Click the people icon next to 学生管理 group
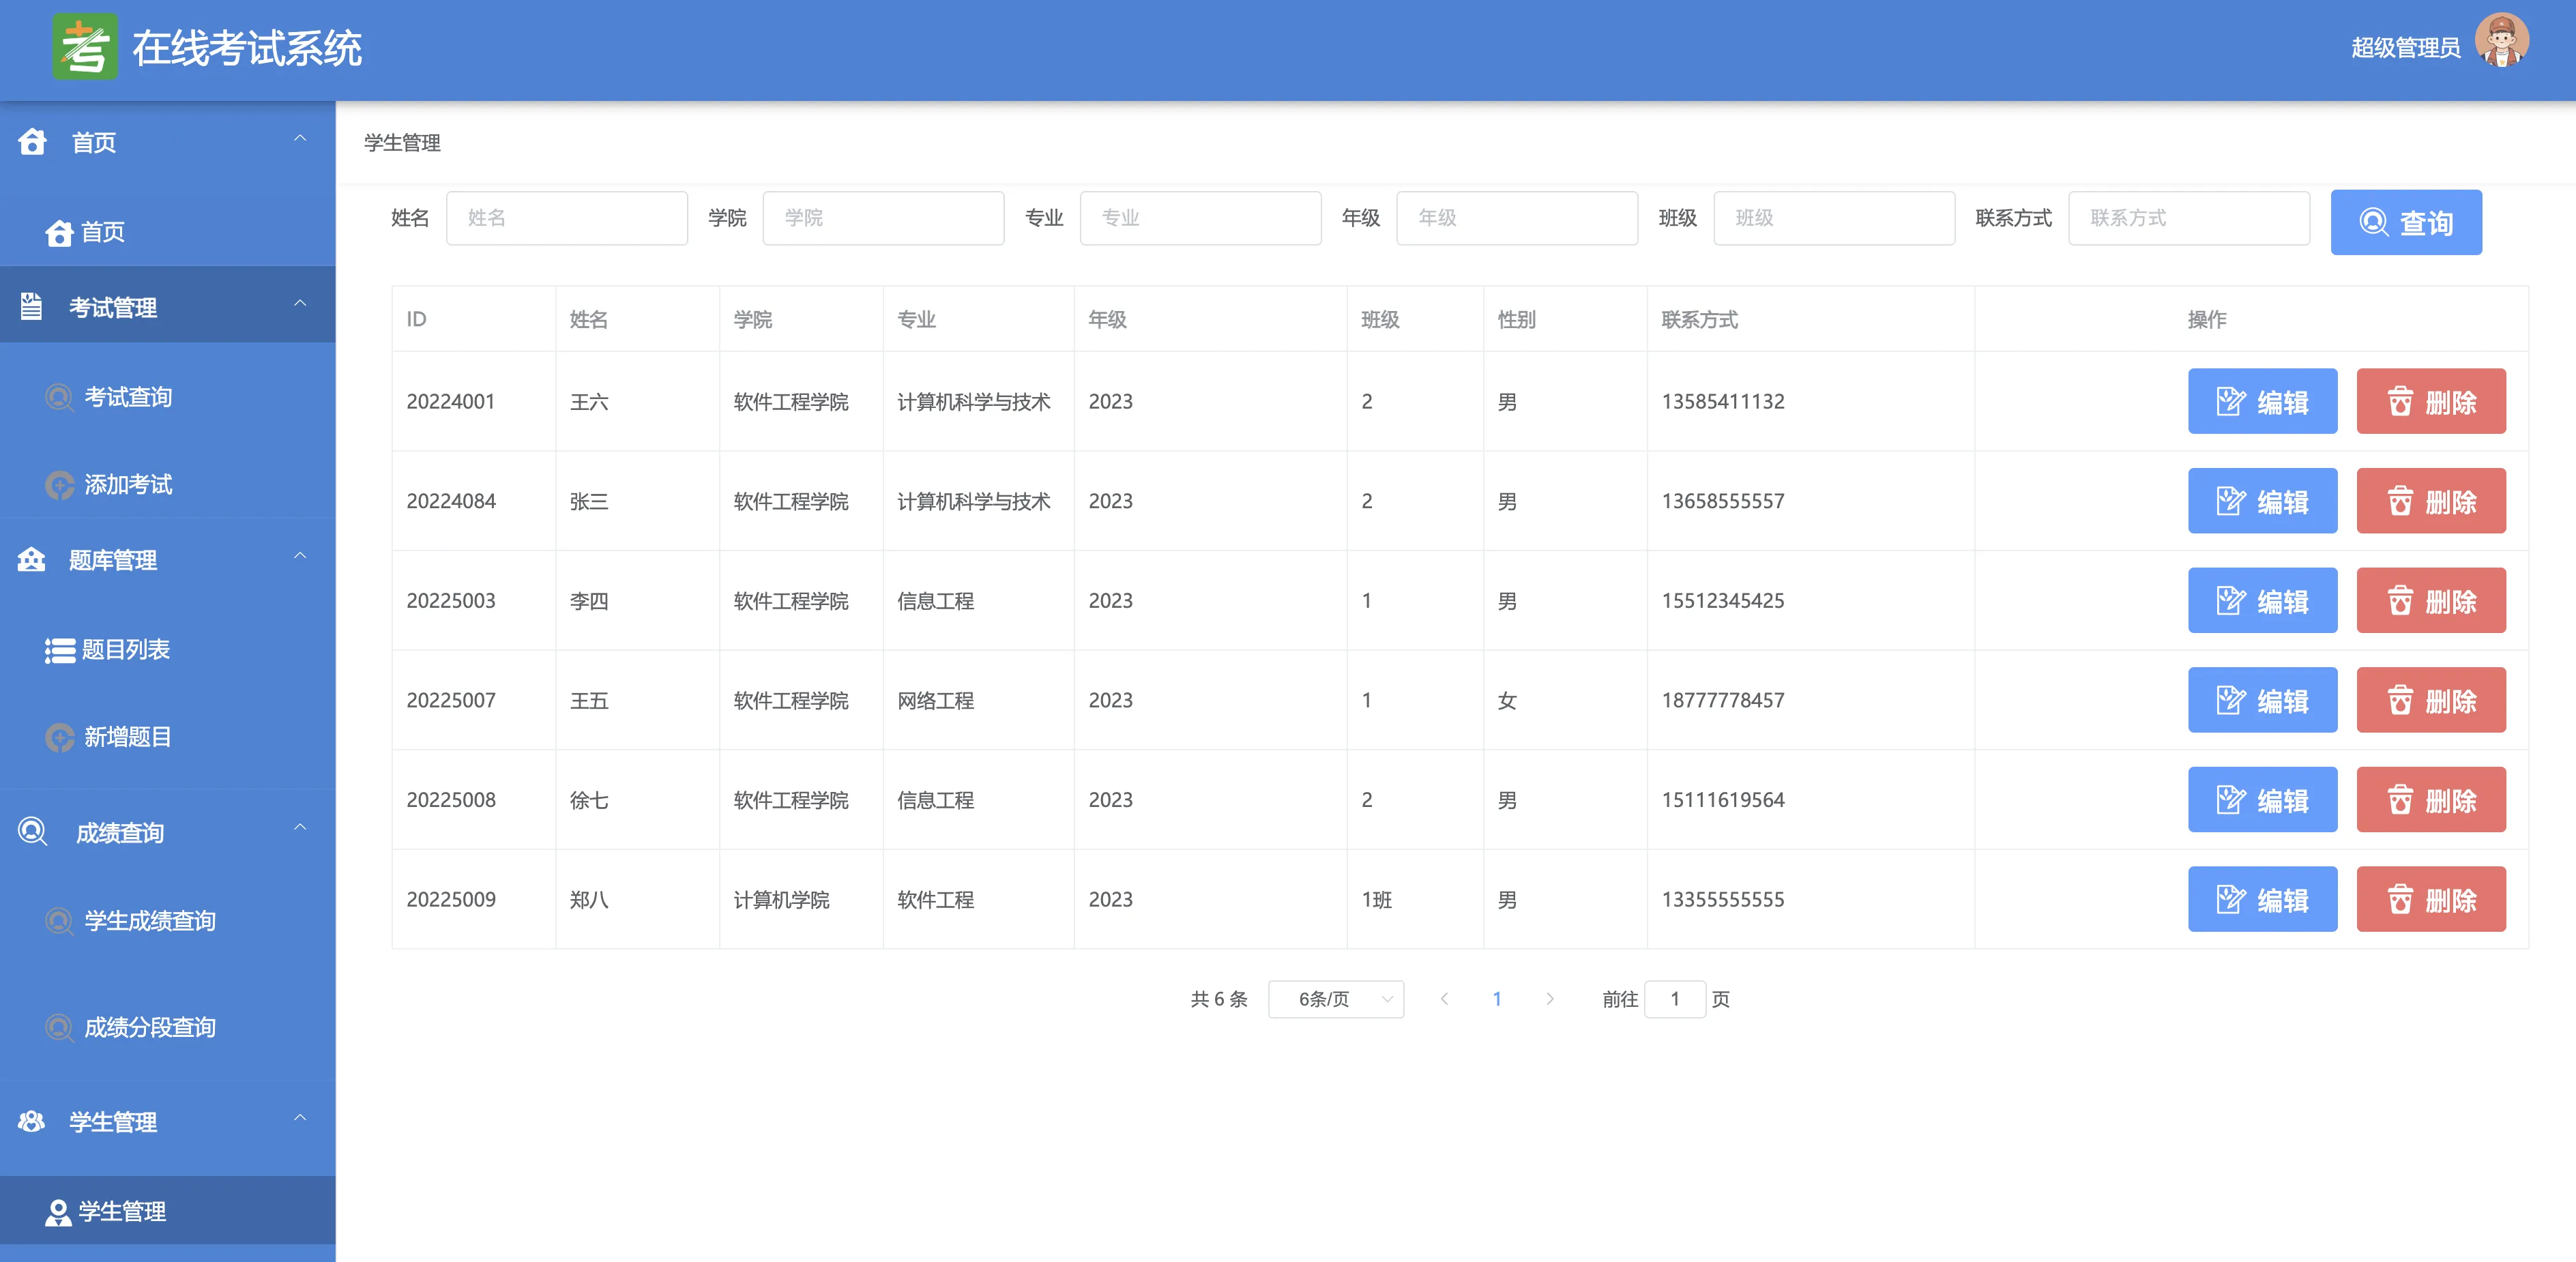The width and height of the screenshot is (2576, 1262). coord(32,1121)
